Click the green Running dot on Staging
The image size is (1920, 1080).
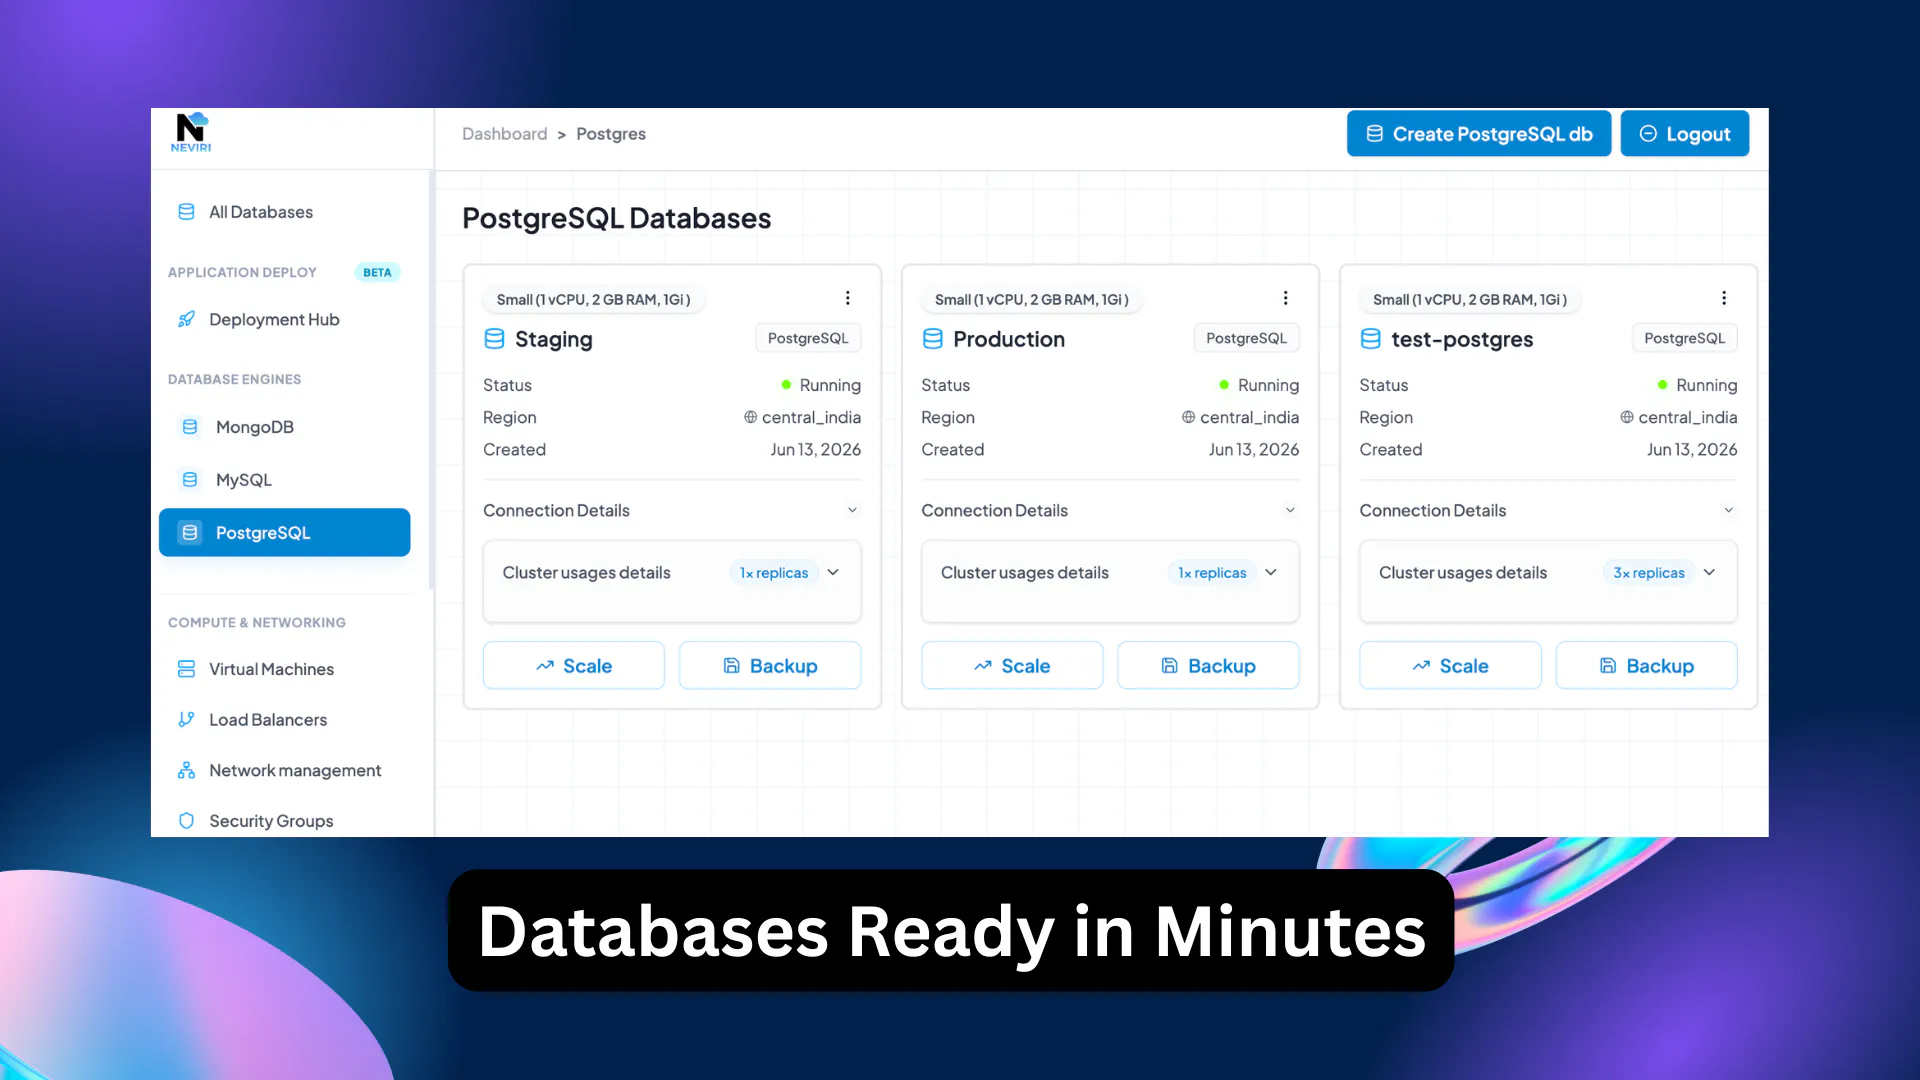786,385
